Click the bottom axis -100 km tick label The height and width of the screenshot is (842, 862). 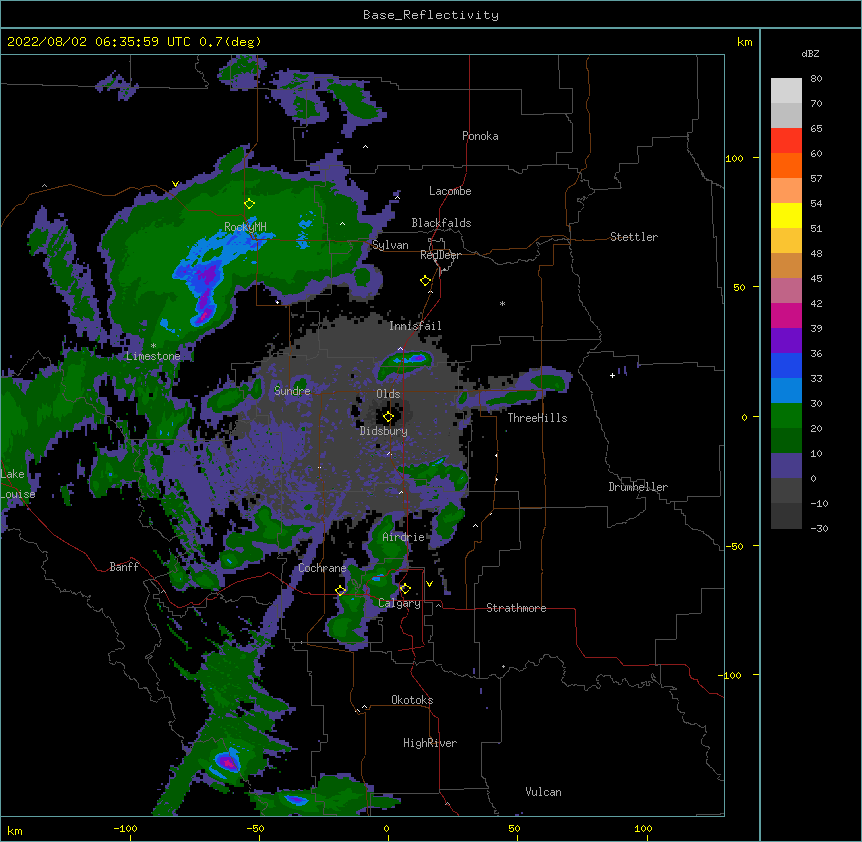pos(125,828)
